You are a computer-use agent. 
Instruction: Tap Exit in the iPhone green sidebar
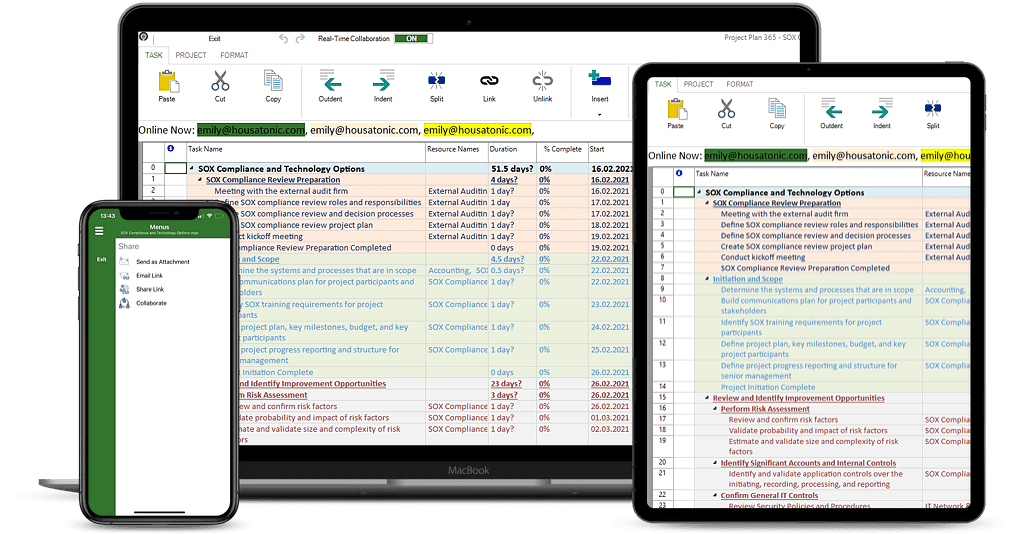click(x=101, y=260)
